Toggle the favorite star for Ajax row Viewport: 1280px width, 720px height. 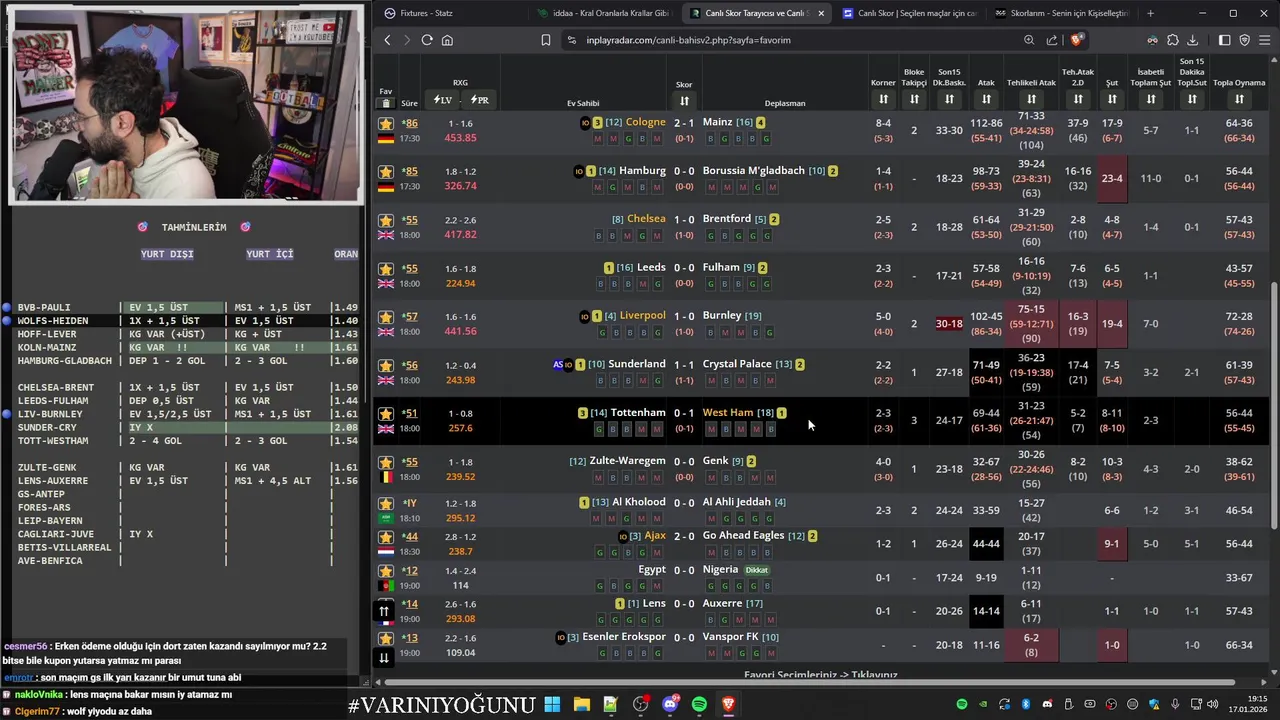[385, 537]
